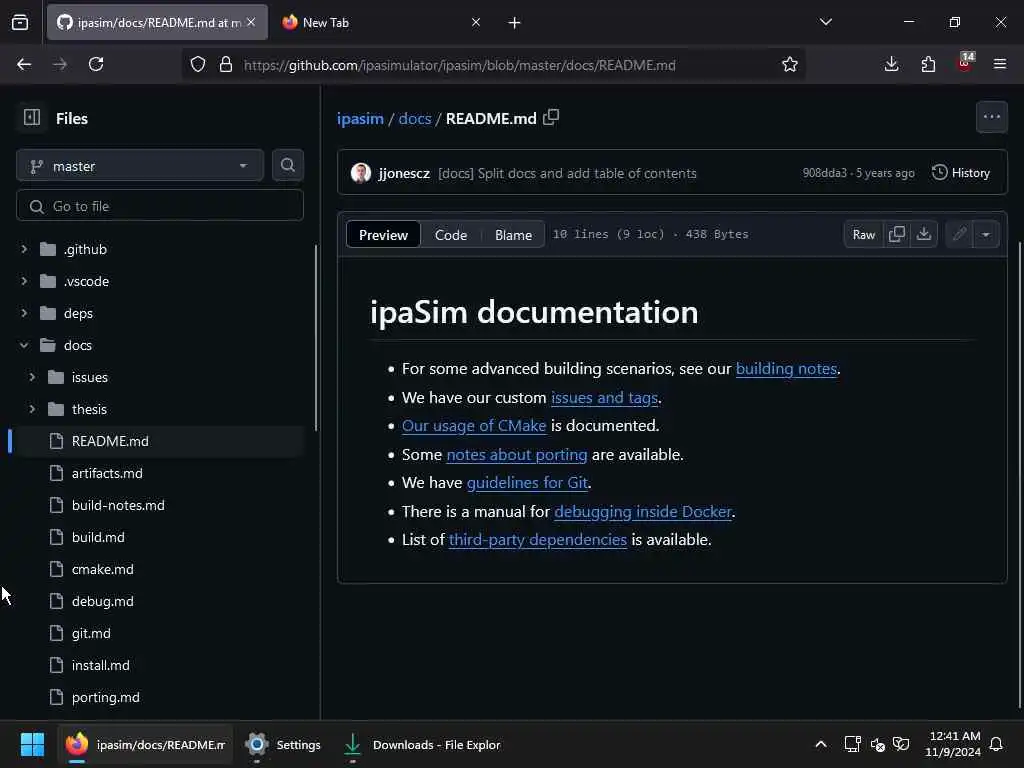Click the file tree search icon
Viewport: 1024px width, 768px height.
287,166
